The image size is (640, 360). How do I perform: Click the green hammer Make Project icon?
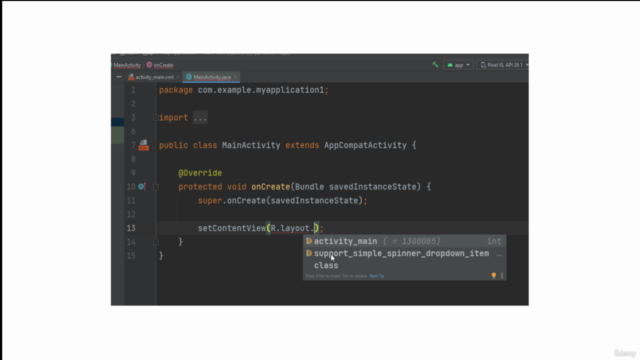tap(435, 65)
